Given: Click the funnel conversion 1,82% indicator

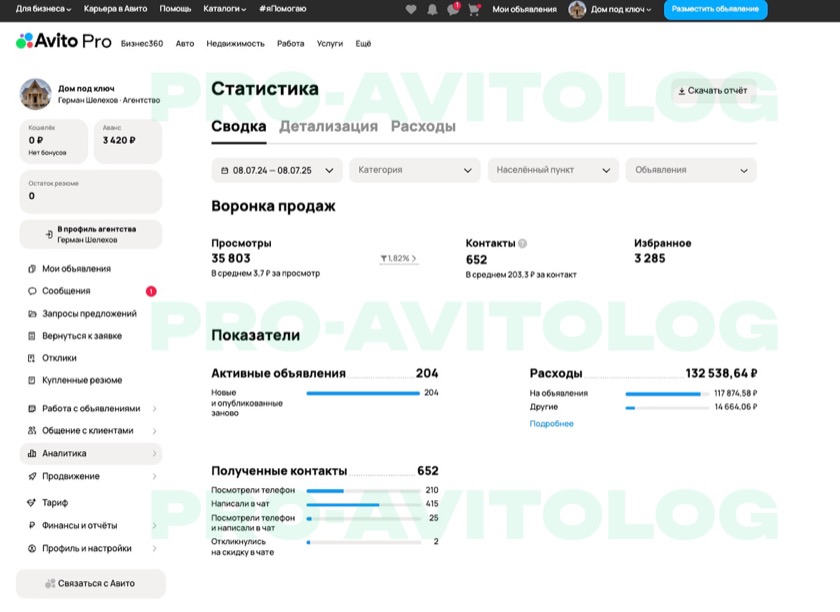Looking at the screenshot, I should [x=398, y=259].
